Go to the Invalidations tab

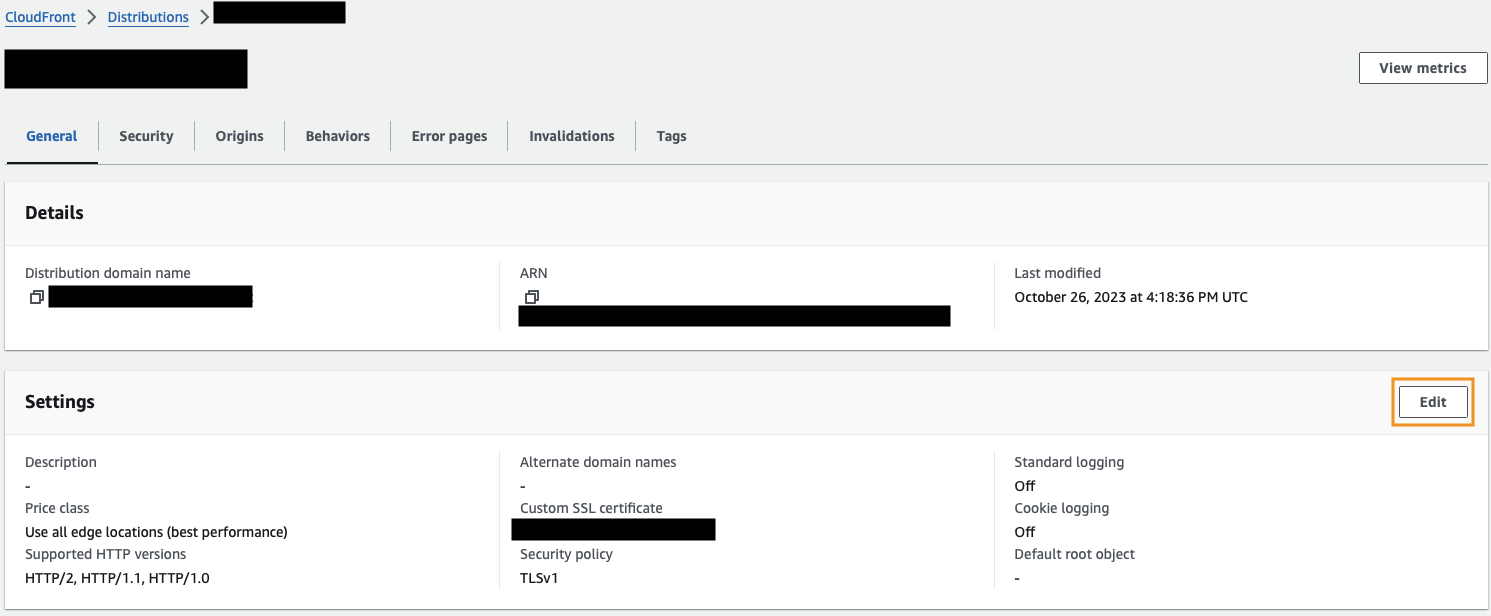(x=571, y=136)
